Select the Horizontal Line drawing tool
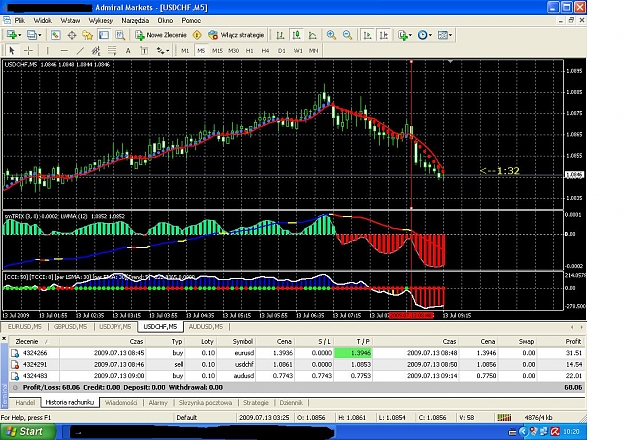The image size is (625, 440). [x=64, y=51]
